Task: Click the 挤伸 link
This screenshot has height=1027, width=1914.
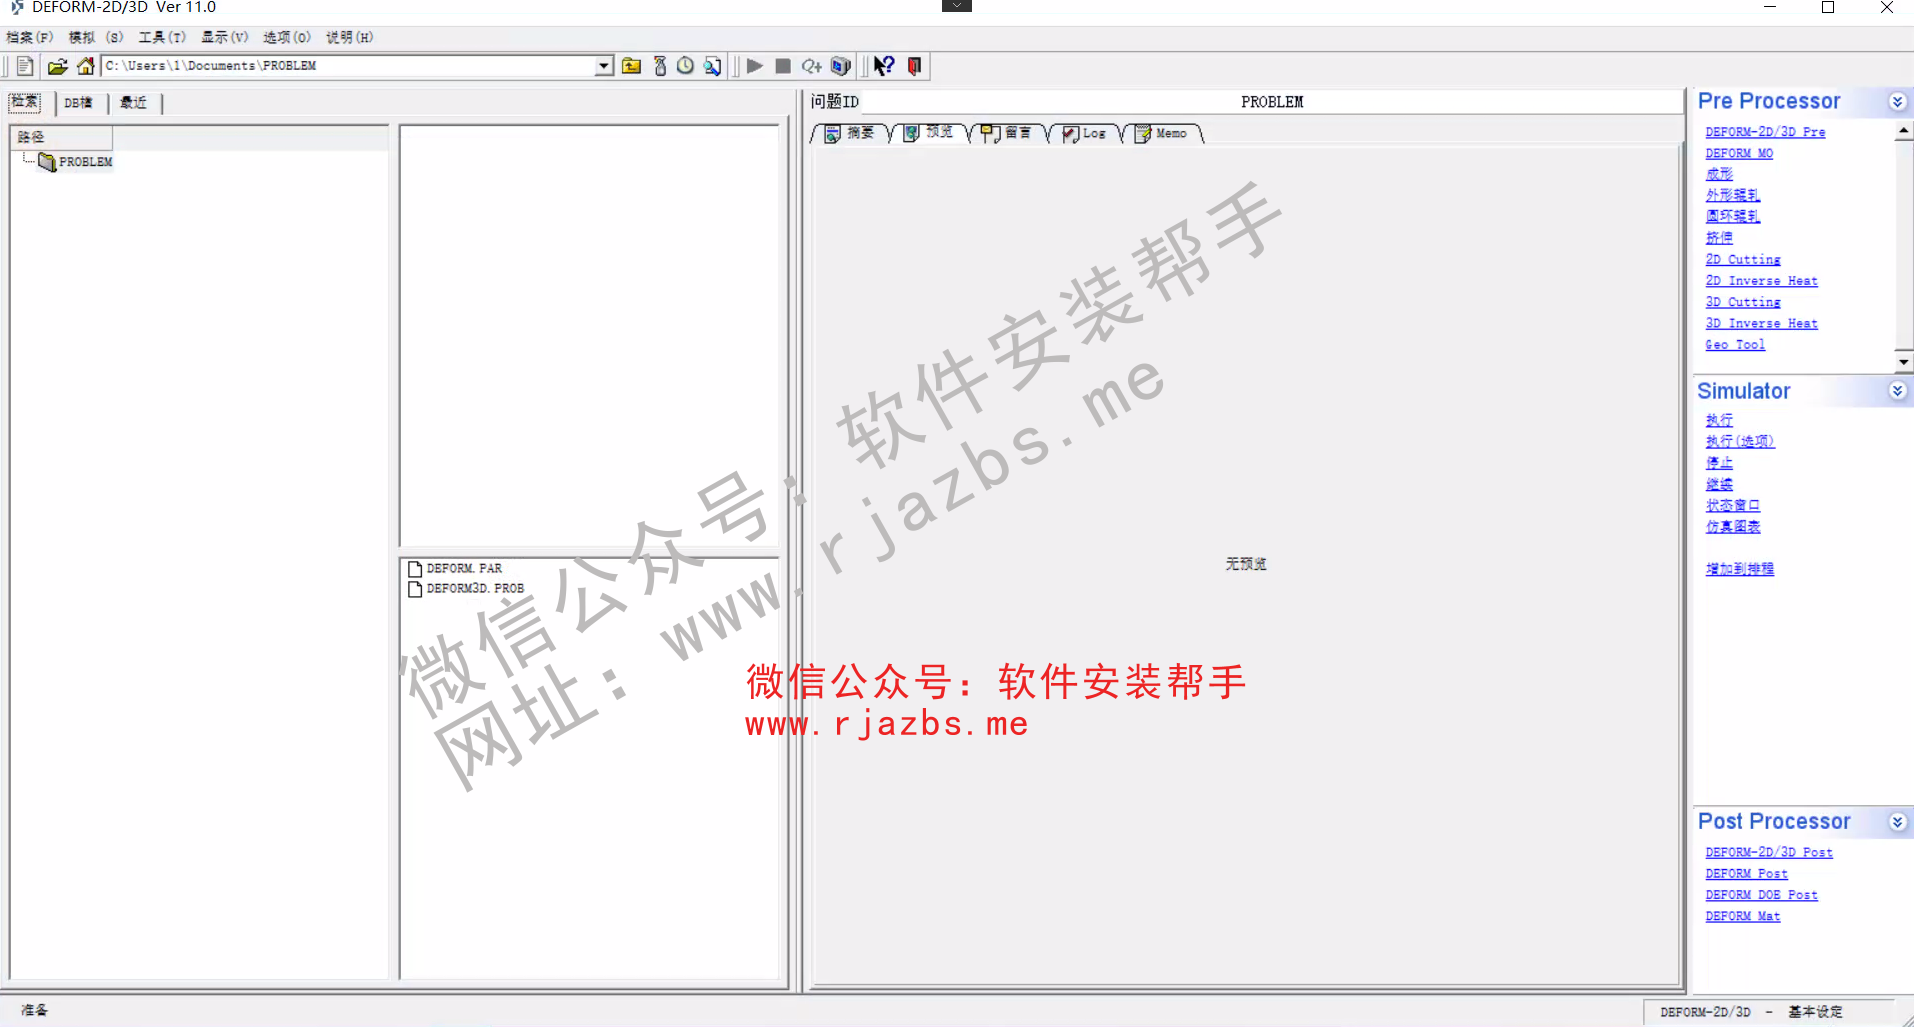Action: [x=1719, y=238]
